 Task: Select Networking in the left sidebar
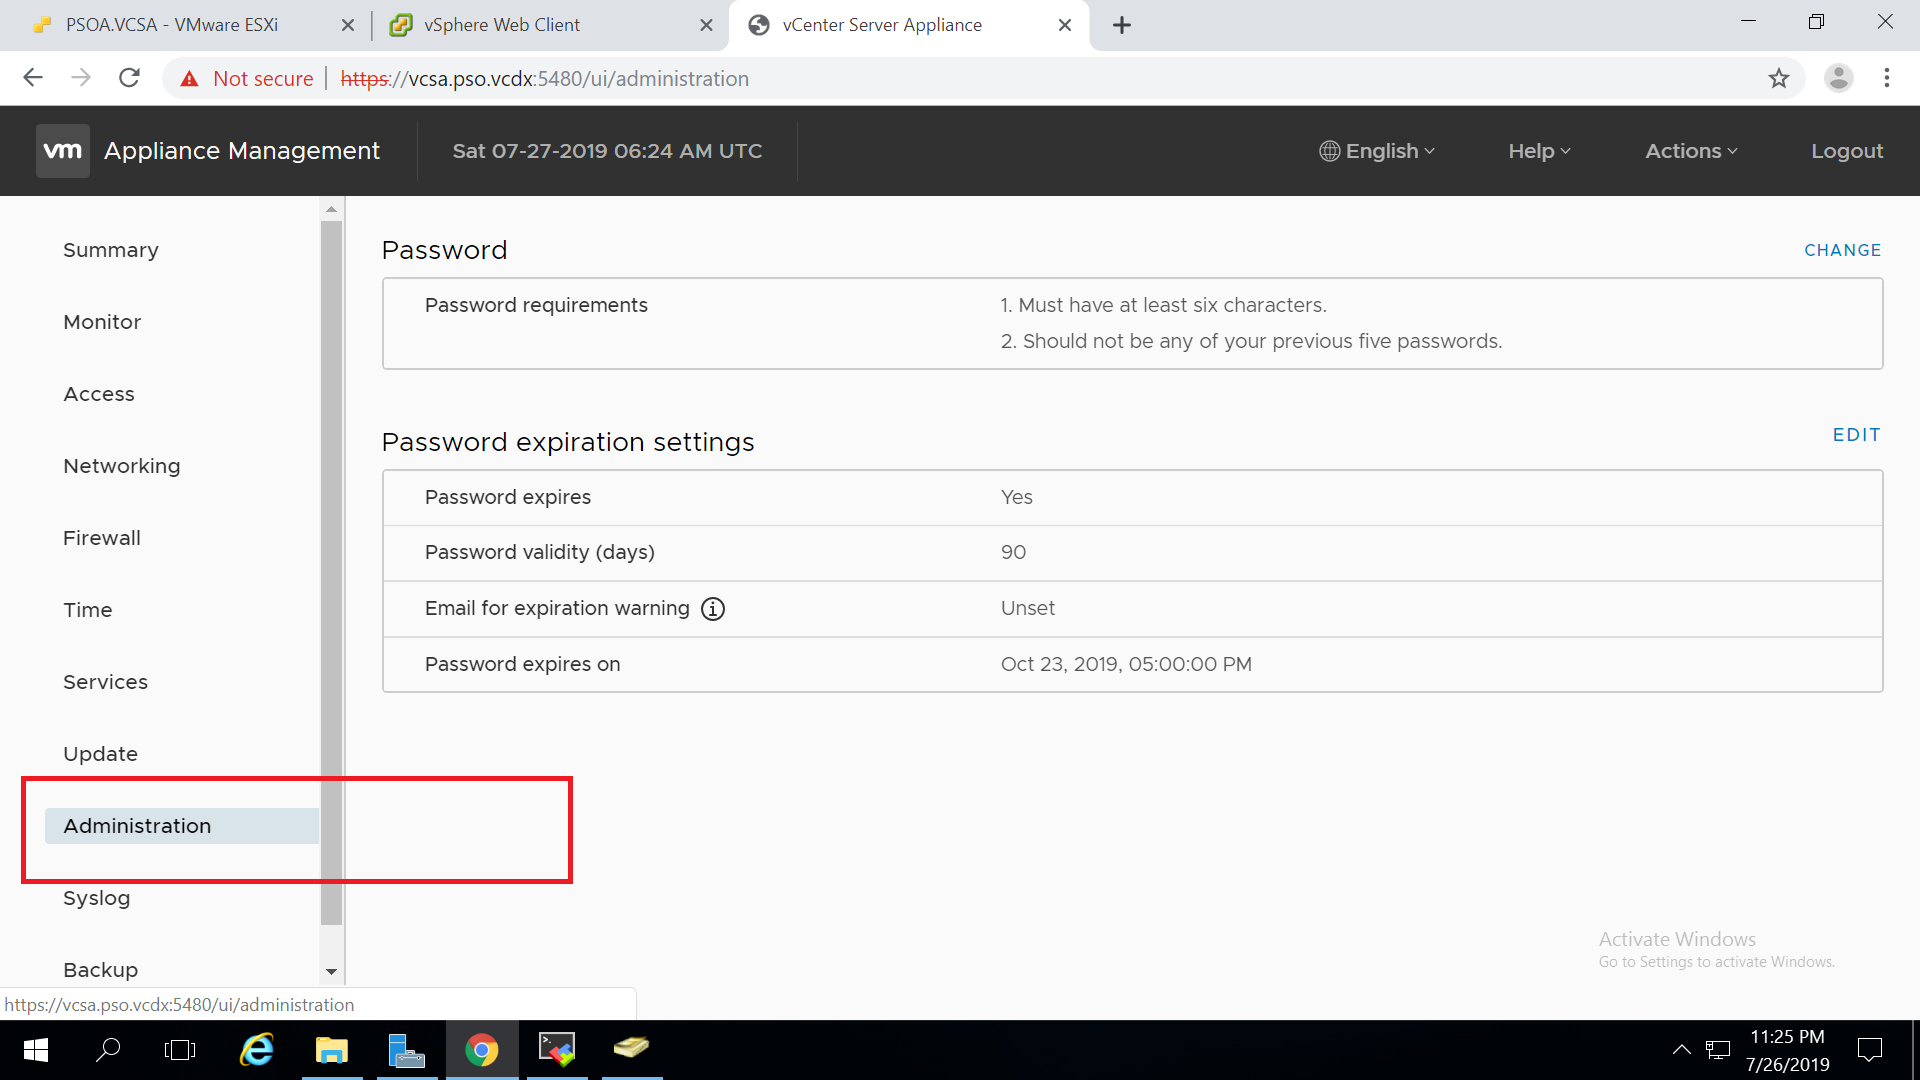(121, 465)
